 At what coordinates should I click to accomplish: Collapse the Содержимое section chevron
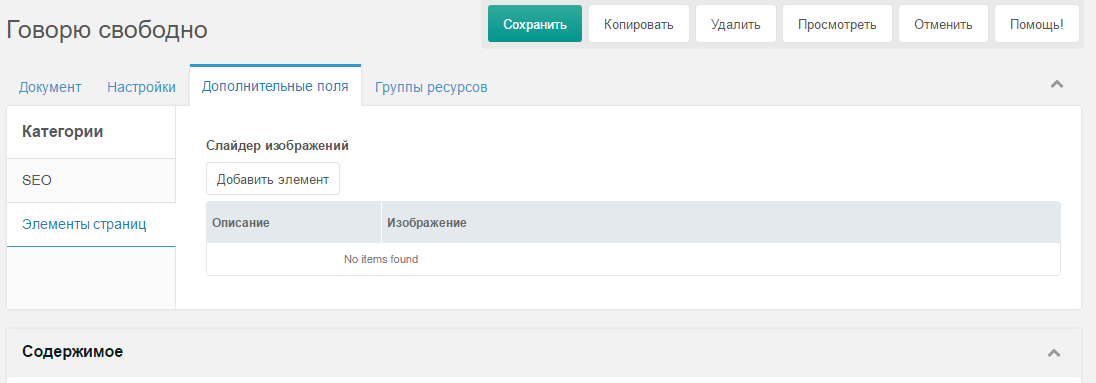pyautogui.click(x=1055, y=353)
